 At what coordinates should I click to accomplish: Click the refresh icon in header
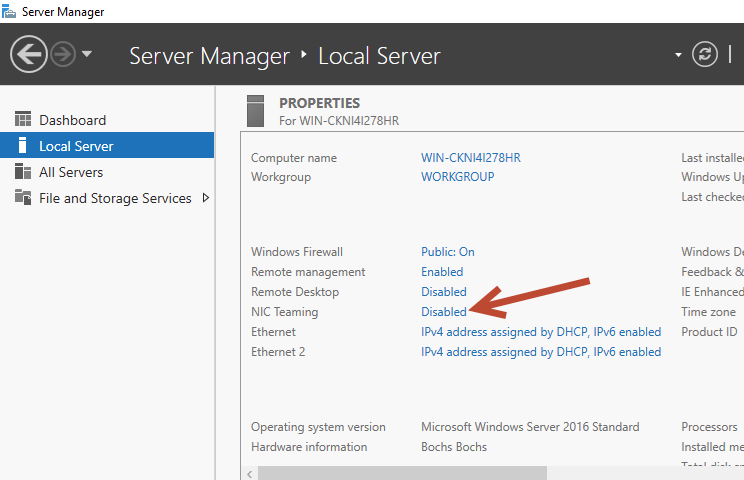pyautogui.click(x=705, y=54)
